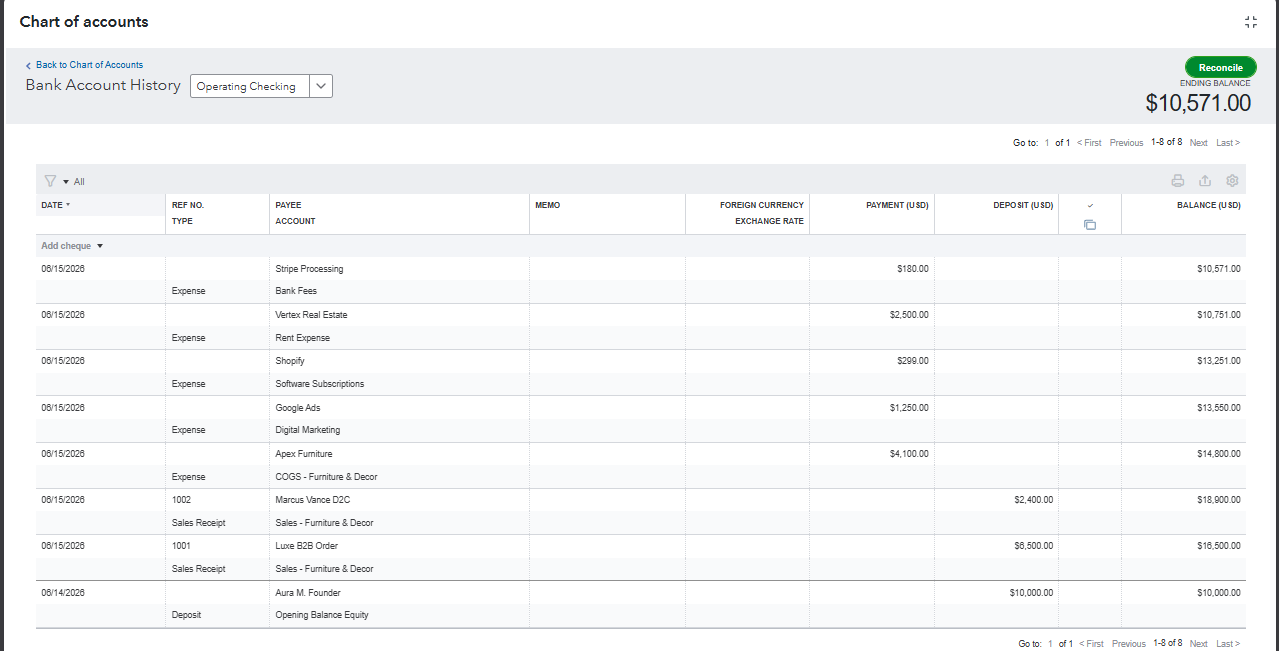This screenshot has width=1279, height=651.
Task: Click the $4,100.00 payment amount
Action: (909, 454)
